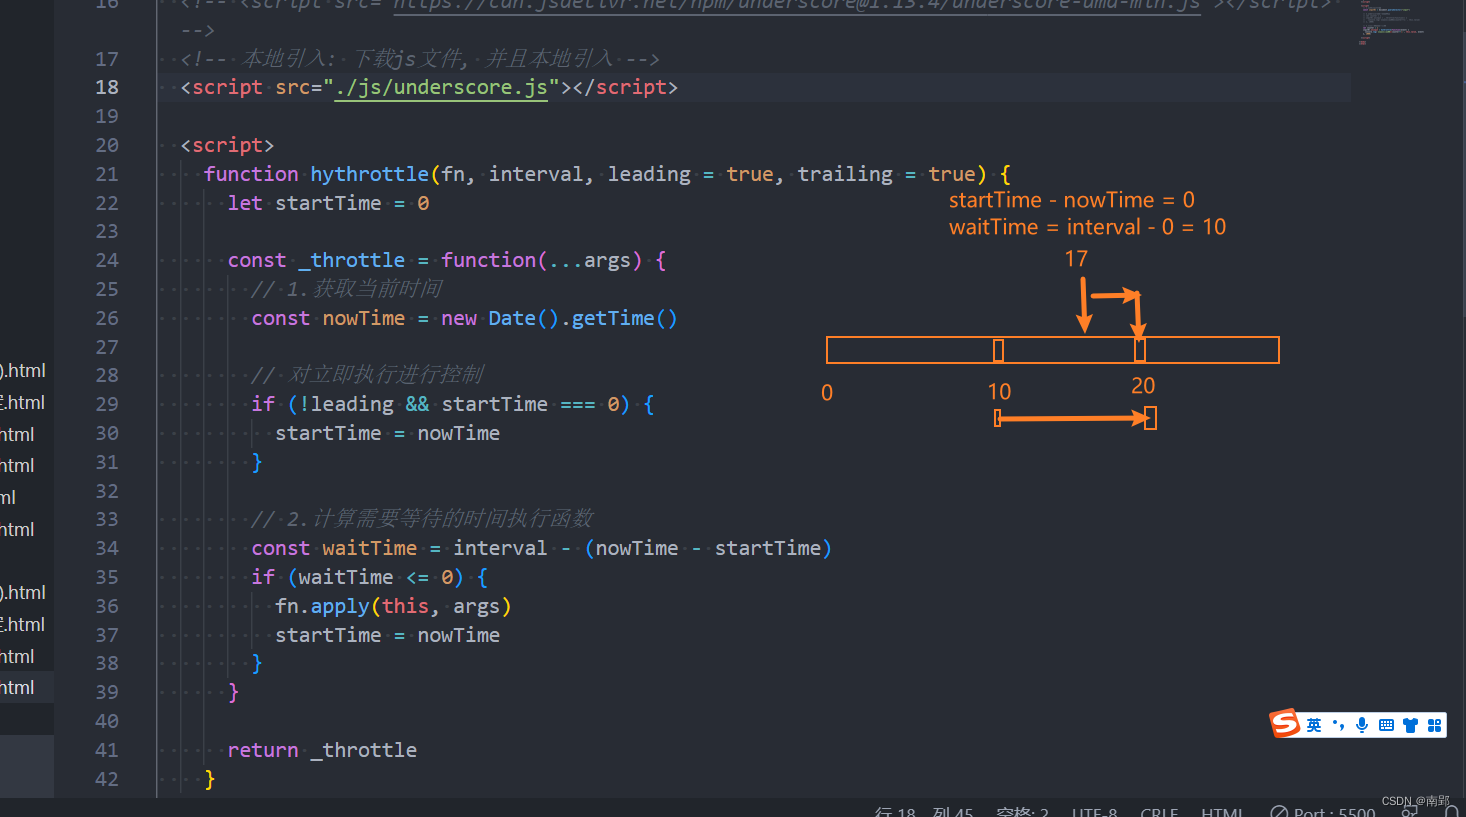Click the 'let startTime = 0' declaration
The width and height of the screenshot is (1466, 817).
(x=328, y=203)
